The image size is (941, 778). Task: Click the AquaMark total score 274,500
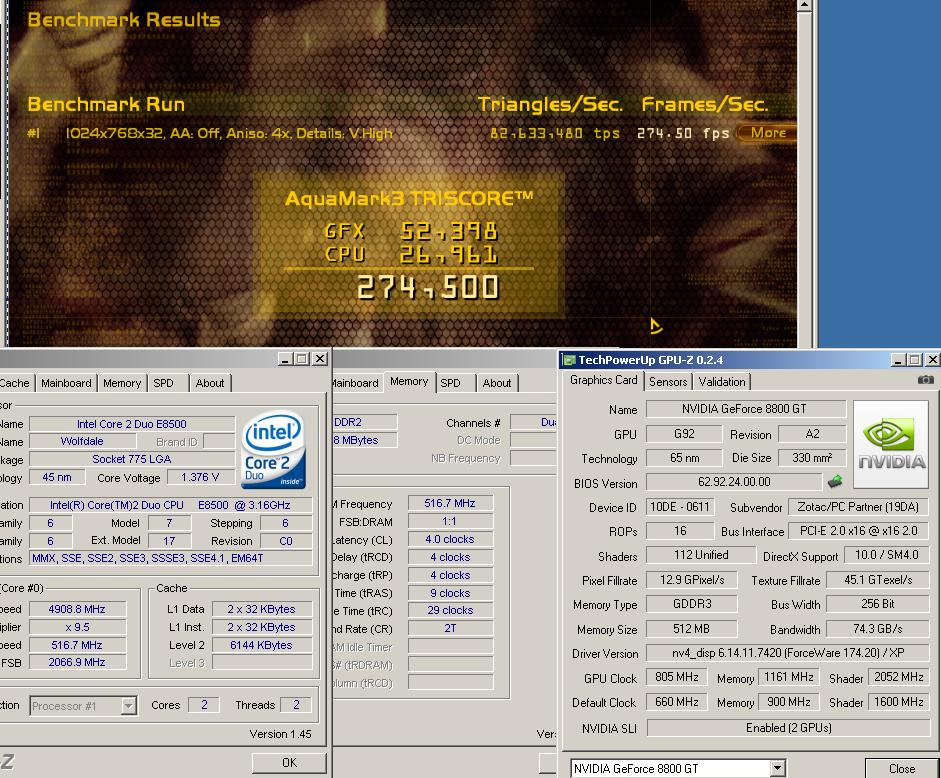point(427,287)
